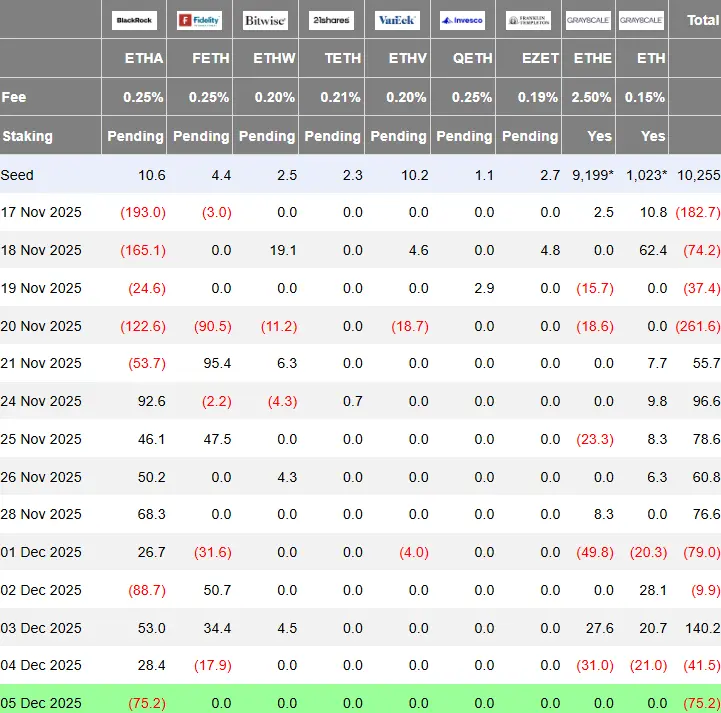Select the ETHA column header
The image size is (721, 713).
[x=143, y=58]
